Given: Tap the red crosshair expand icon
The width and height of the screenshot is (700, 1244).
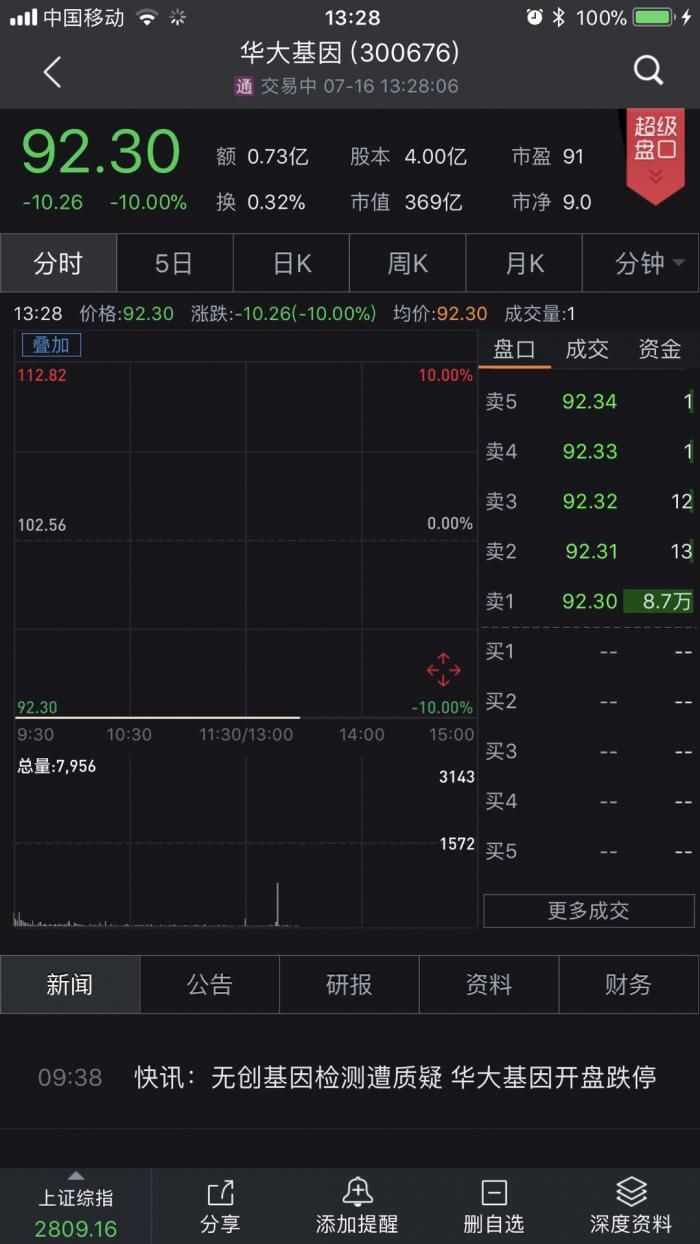Looking at the screenshot, I should (x=443, y=669).
